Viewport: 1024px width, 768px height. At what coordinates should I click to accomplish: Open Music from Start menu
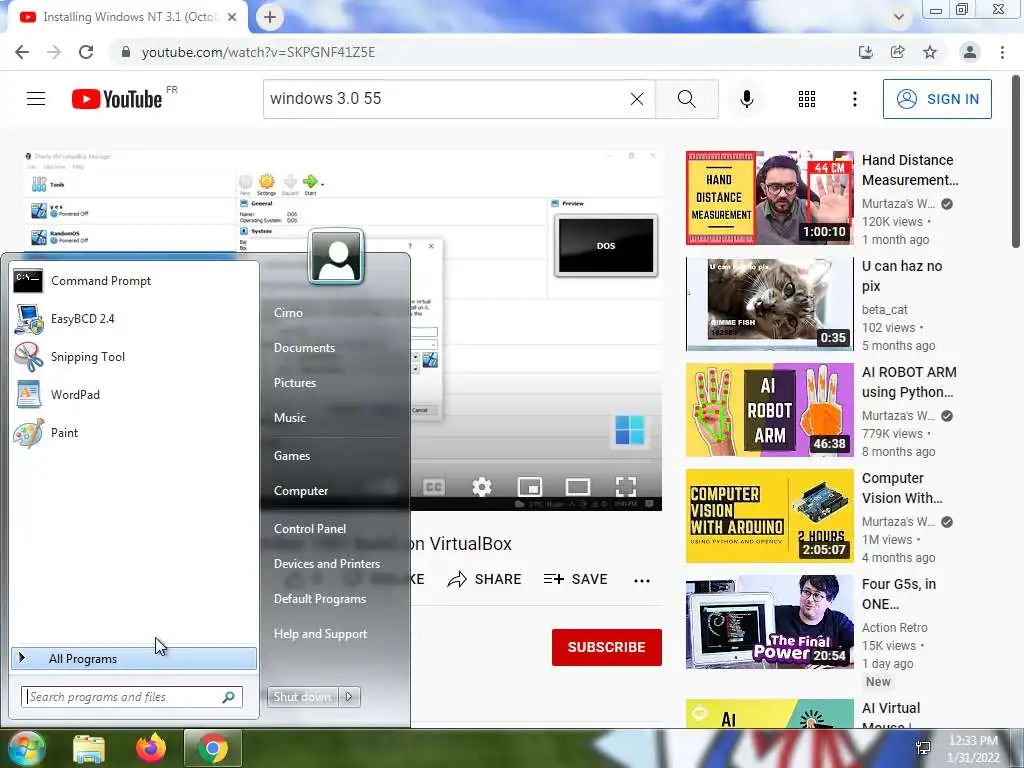tap(289, 418)
